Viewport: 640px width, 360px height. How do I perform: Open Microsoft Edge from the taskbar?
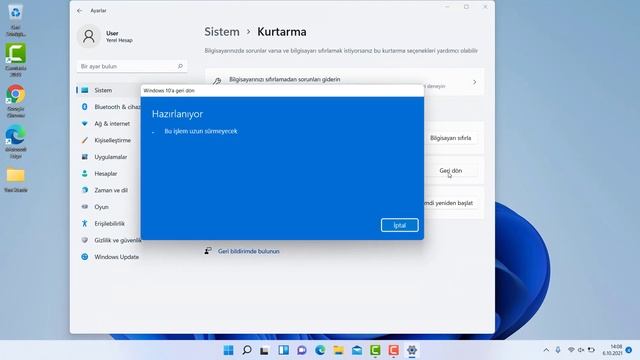pos(320,350)
